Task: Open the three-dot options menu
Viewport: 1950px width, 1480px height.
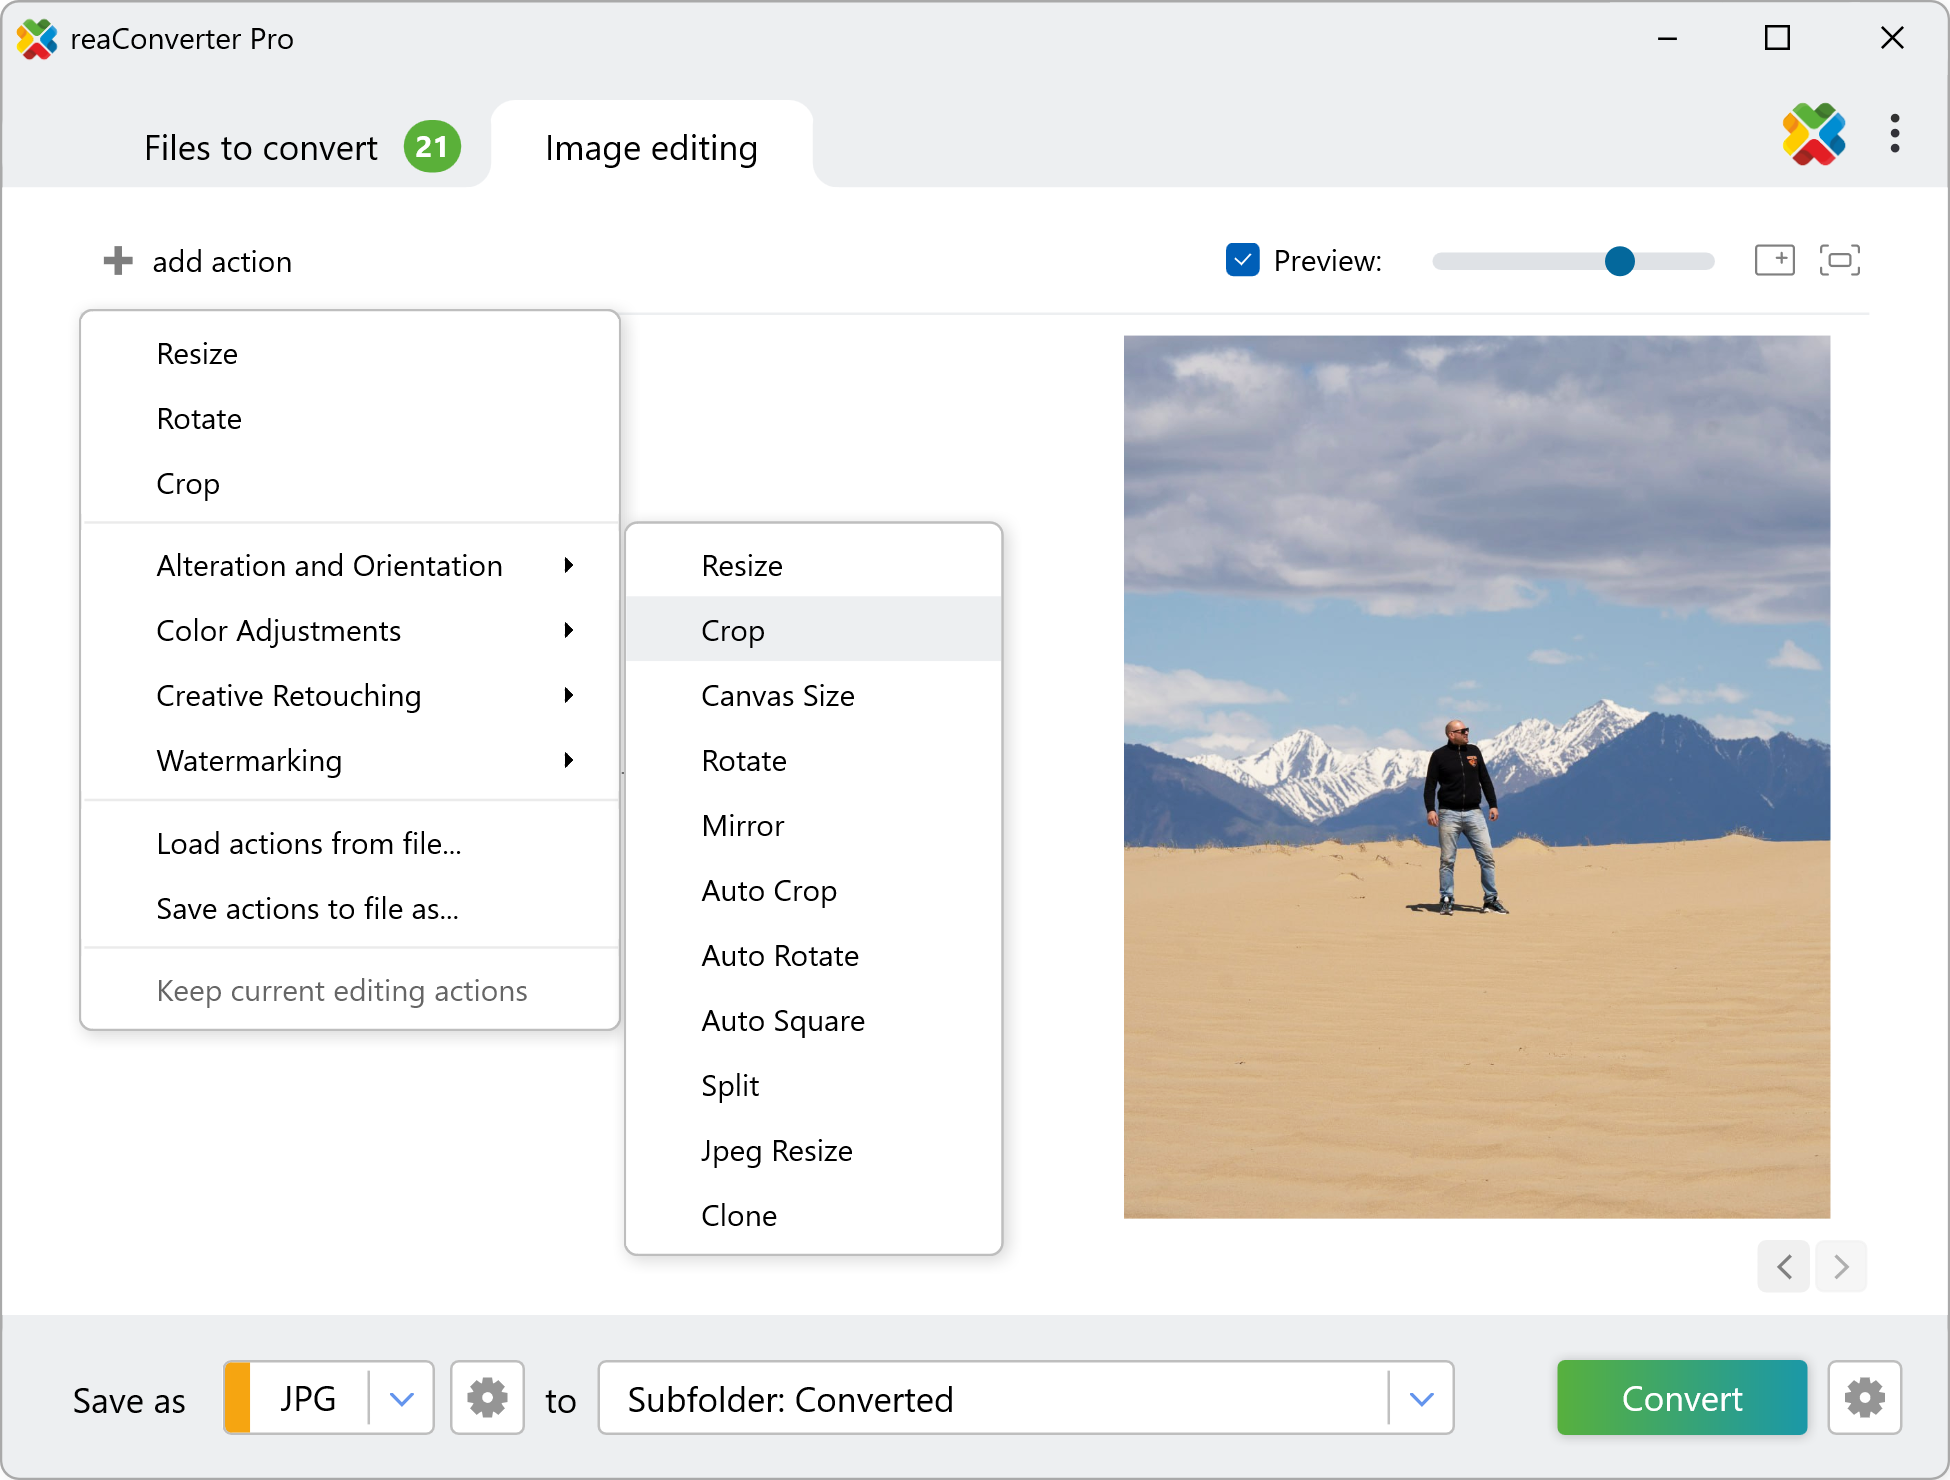Action: [x=1894, y=134]
